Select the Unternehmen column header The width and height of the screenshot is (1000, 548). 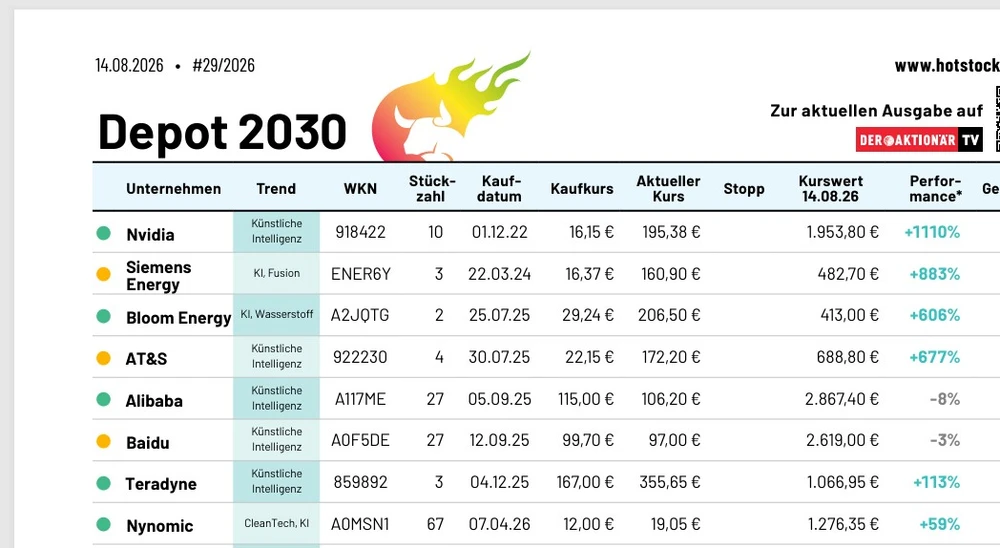(173, 189)
